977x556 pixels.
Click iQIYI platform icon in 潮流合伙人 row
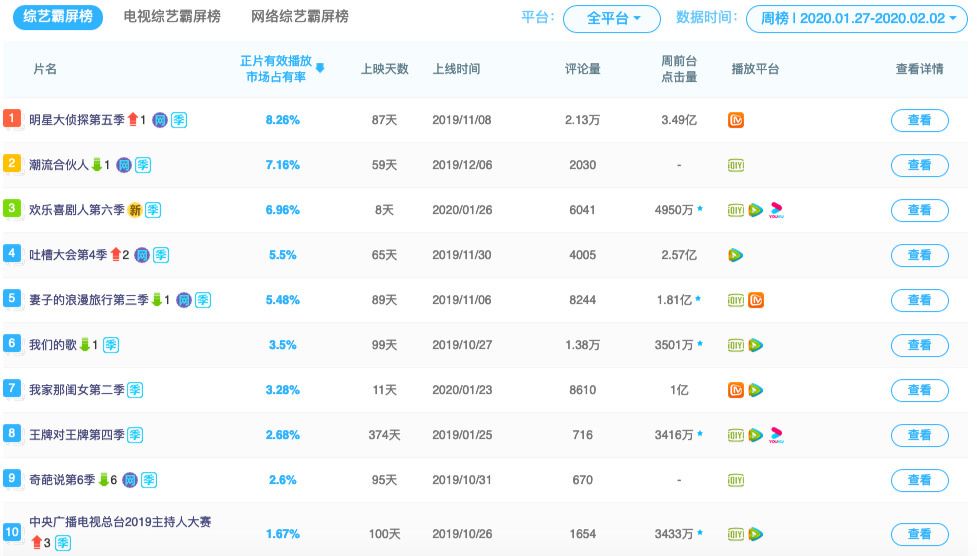point(736,165)
